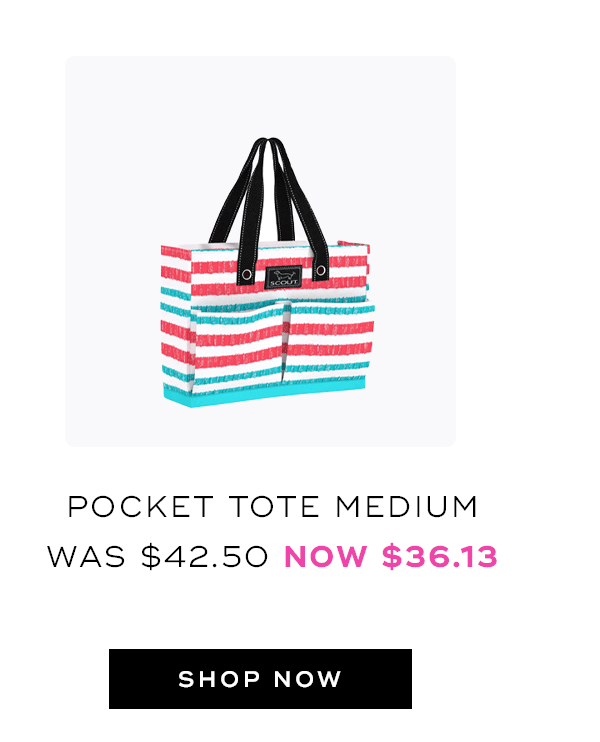Click the dachshund emblem on the bag label

click(284, 275)
